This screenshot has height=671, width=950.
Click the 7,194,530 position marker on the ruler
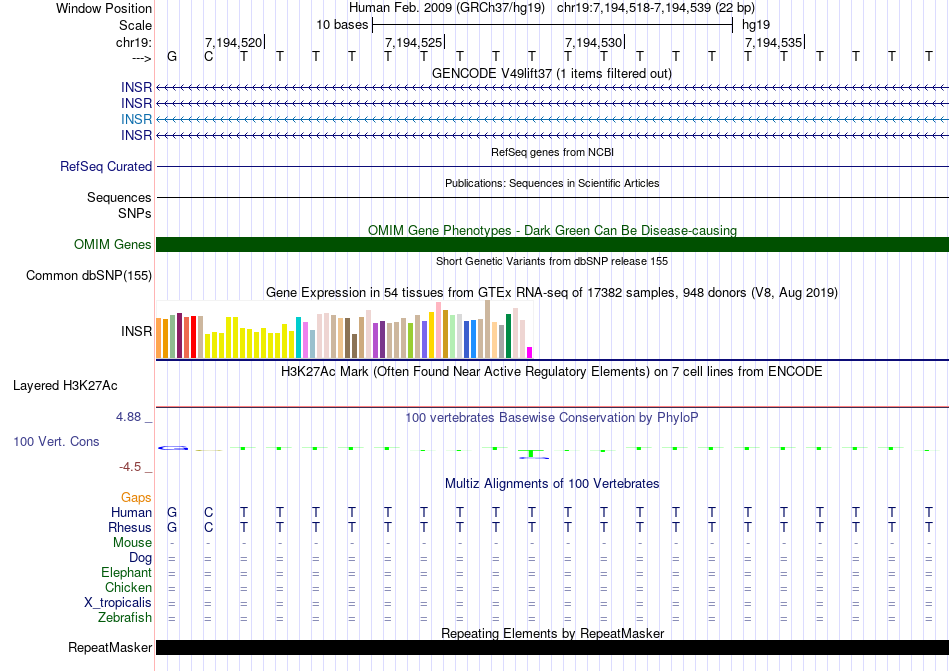click(x=594, y=42)
